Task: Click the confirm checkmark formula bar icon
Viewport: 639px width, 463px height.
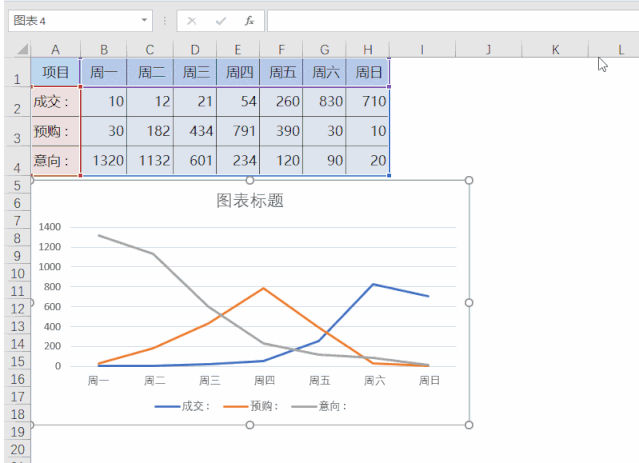Action: click(x=221, y=21)
